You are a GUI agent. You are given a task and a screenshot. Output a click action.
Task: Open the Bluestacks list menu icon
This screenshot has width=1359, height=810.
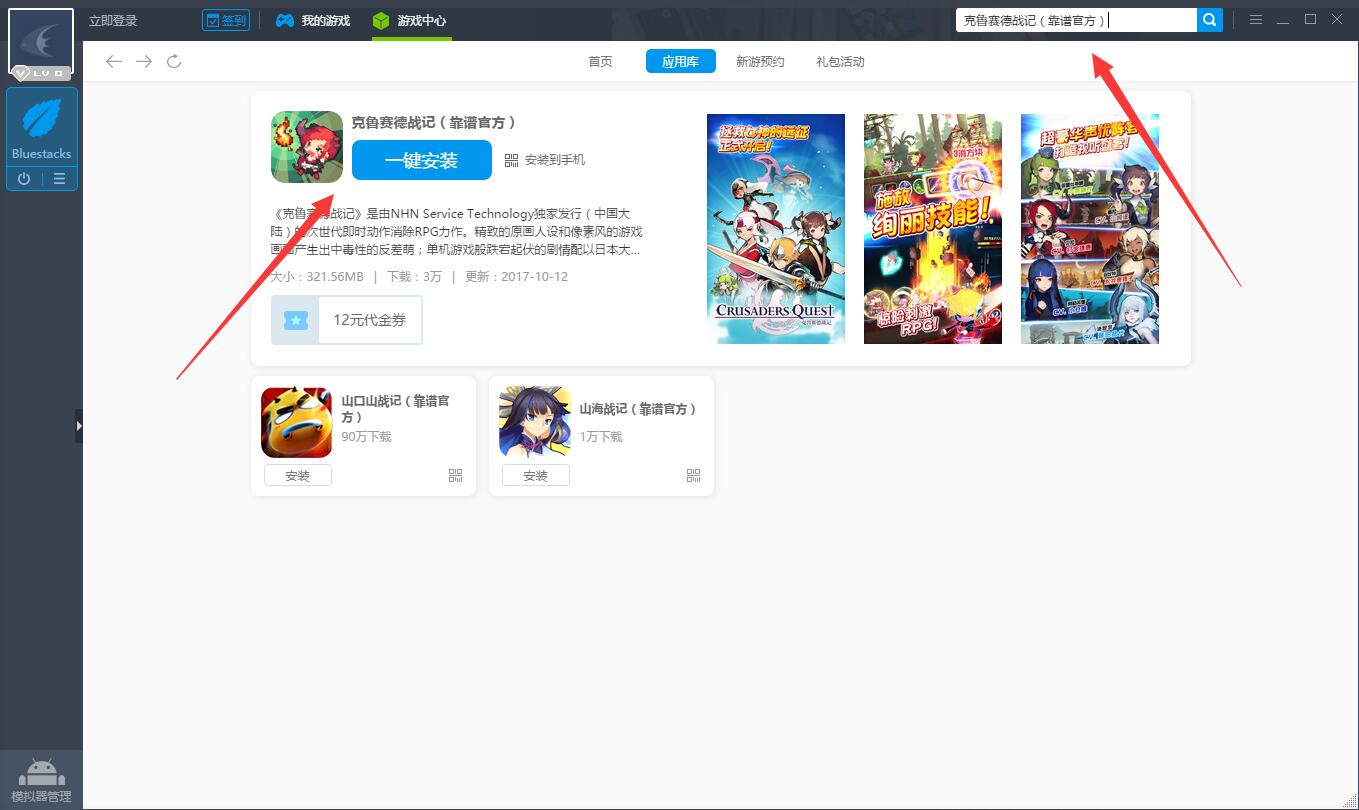click(59, 179)
